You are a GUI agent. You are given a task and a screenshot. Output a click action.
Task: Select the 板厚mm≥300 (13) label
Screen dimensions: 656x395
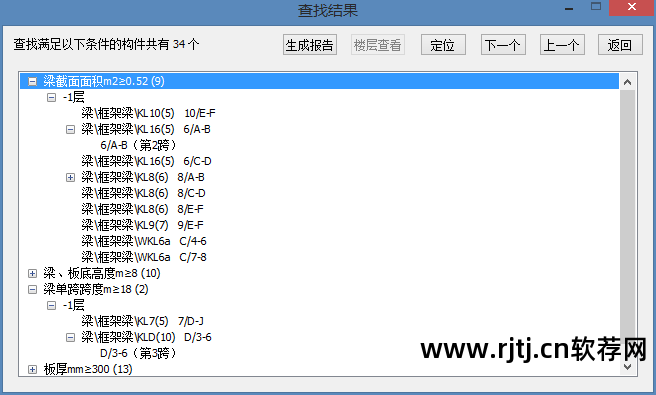click(88, 369)
